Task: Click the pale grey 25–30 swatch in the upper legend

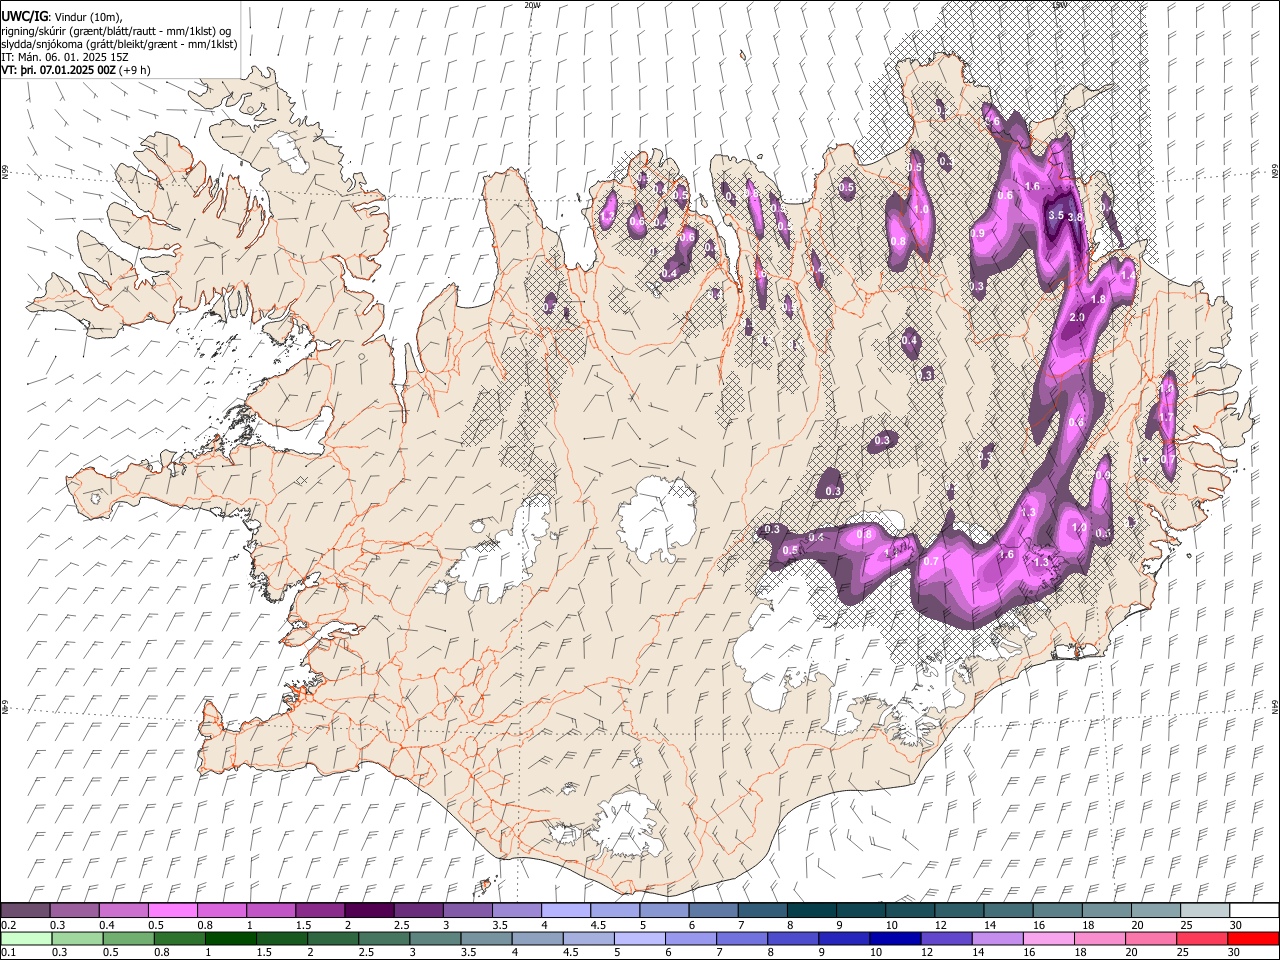Action: point(1204,911)
